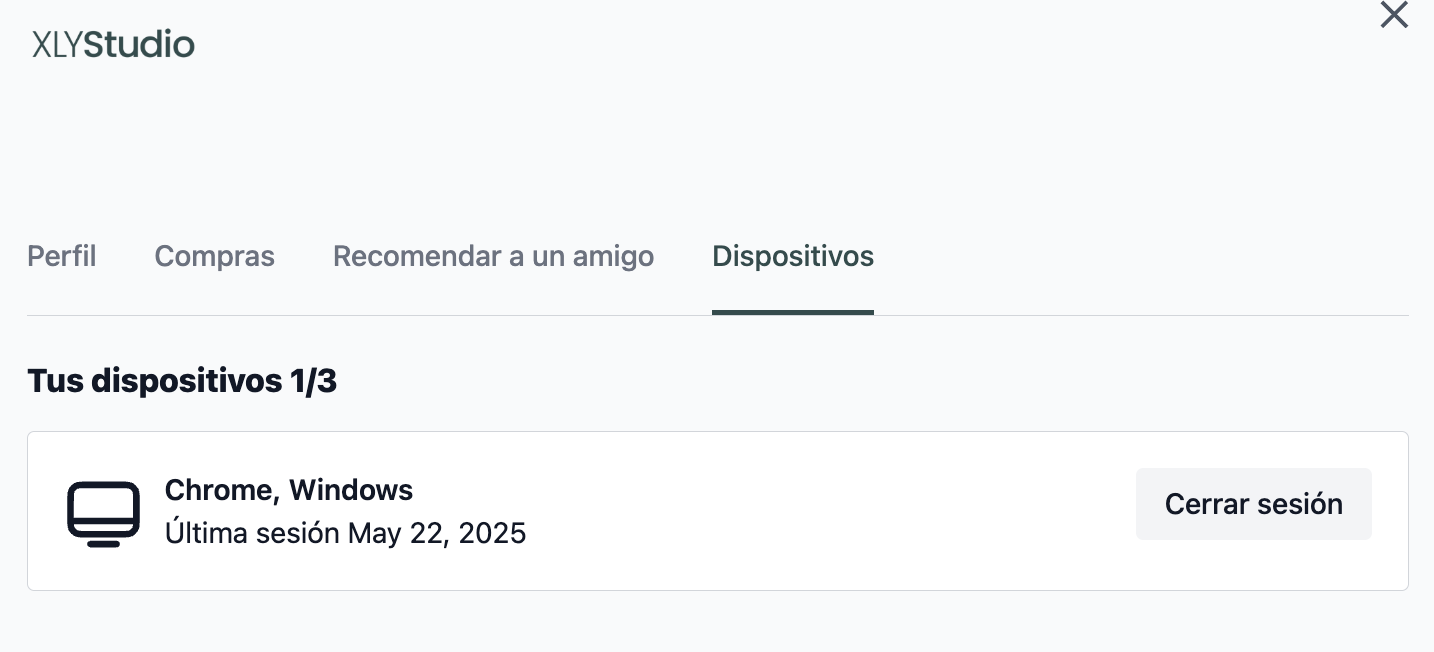This screenshot has height=652, width=1434.
Task: Select the Dispositivos tab
Action: [x=792, y=256]
